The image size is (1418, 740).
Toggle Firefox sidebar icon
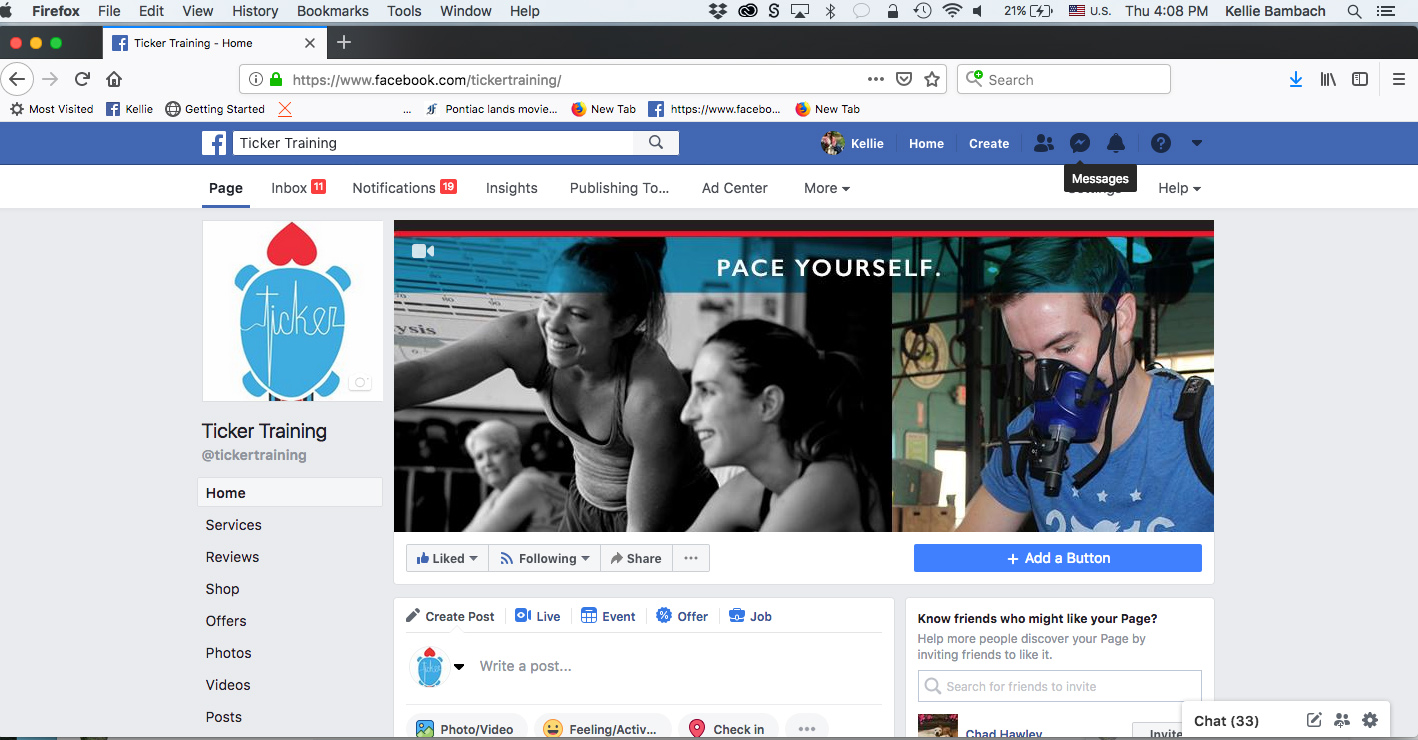pyautogui.click(x=1360, y=79)
